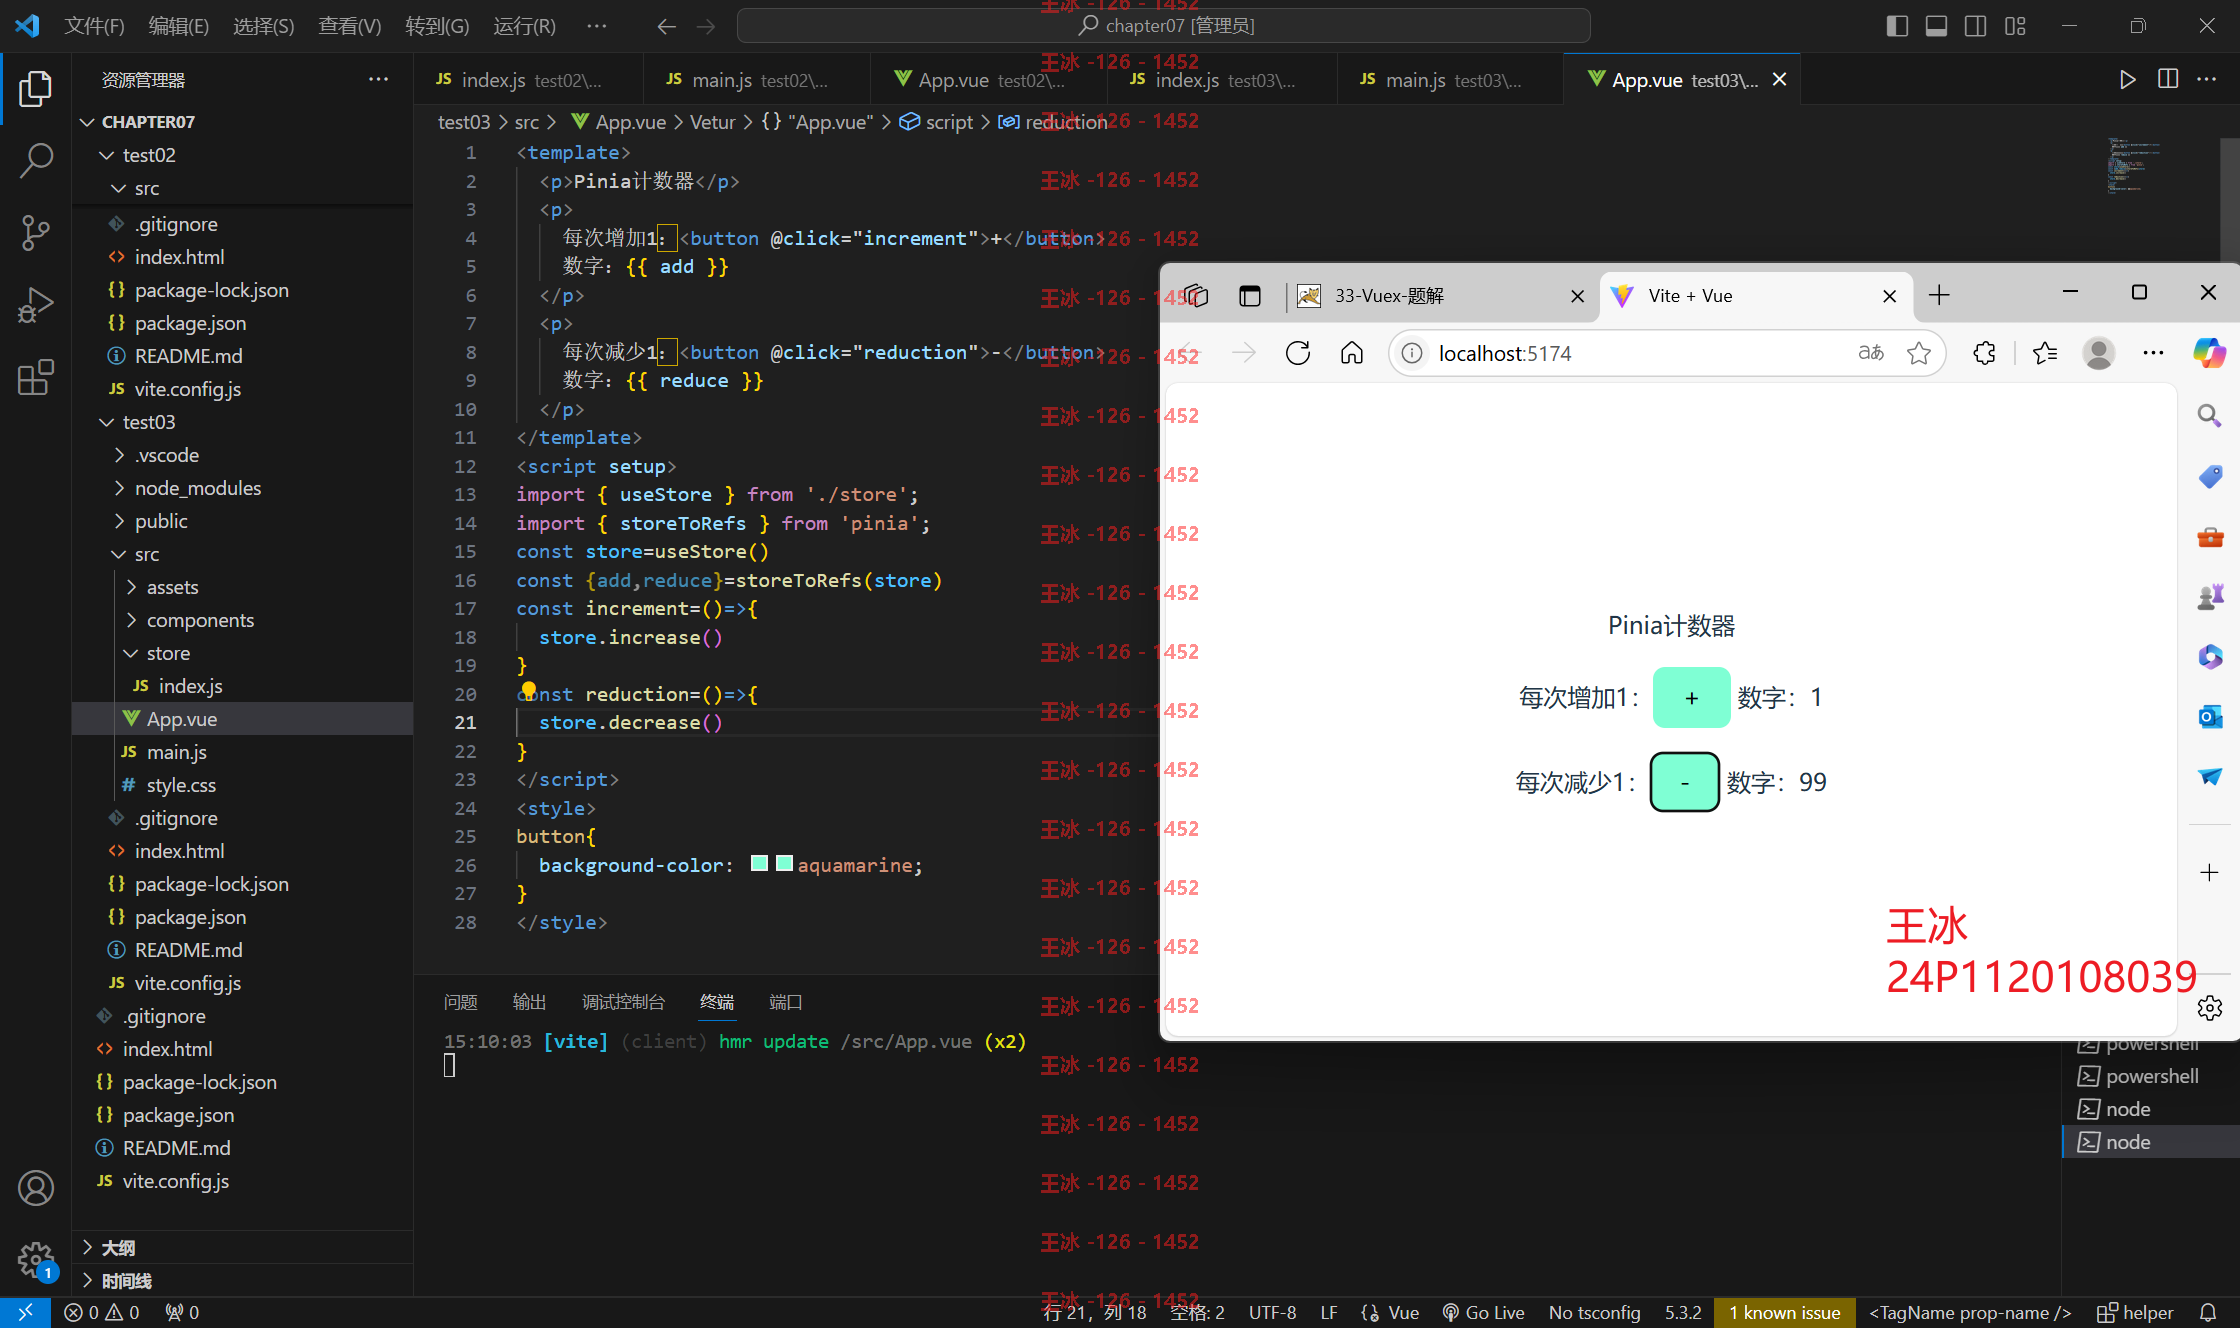Open browser Settings and more menu
Image resolution: width=2240 pixels, height=1328 pixels.
(x=2153, y=353)
